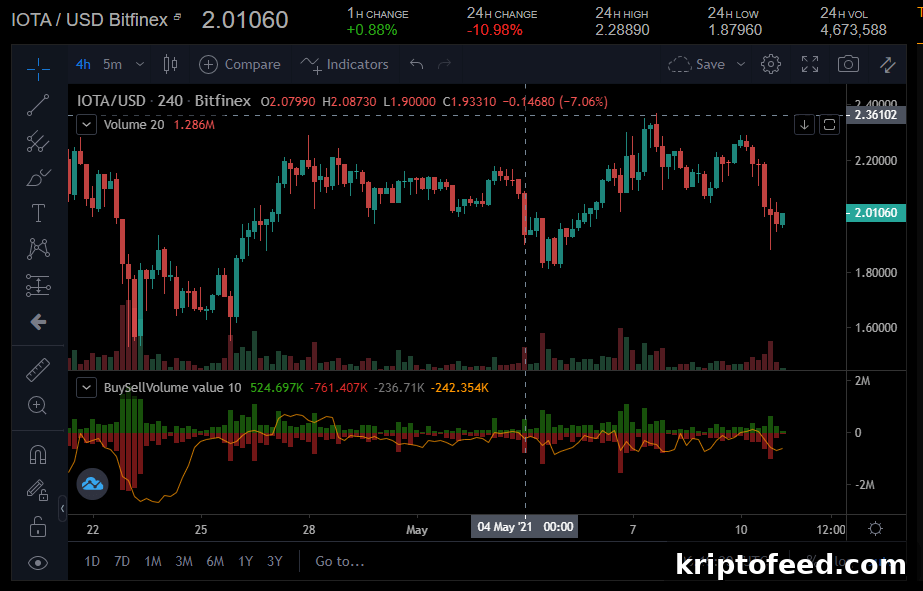Collapse the BuySellVolume indicator legend
Image resolution: width=923 pixels, height=591 pixels.
tap(87, 388)
